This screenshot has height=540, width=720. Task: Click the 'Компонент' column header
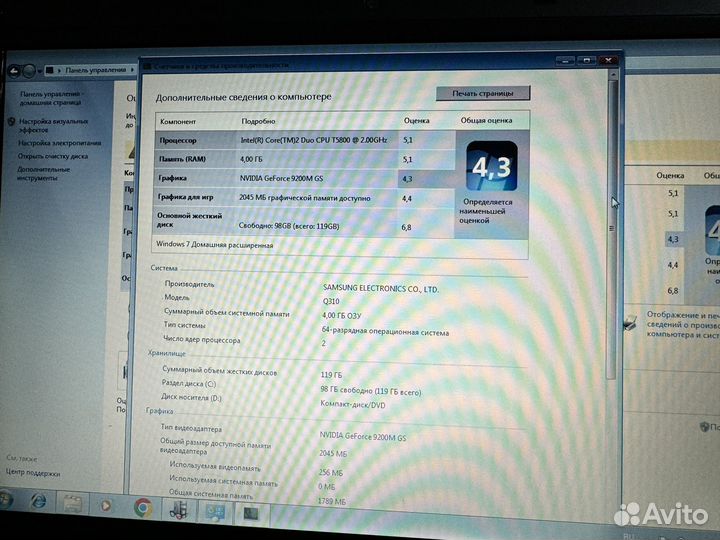(178, 122)
